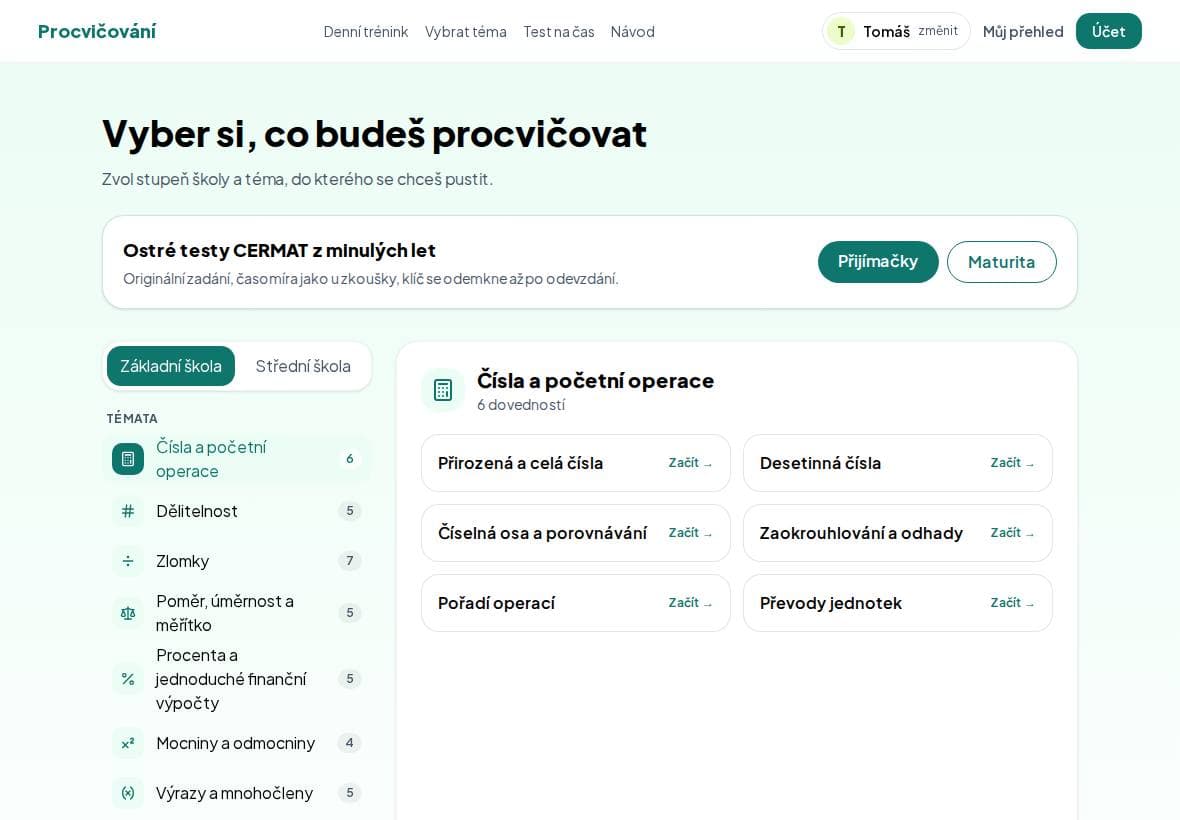Select Čísla a početní operace topic in sidebar
1180x820 pixels.
pos(237,459)
